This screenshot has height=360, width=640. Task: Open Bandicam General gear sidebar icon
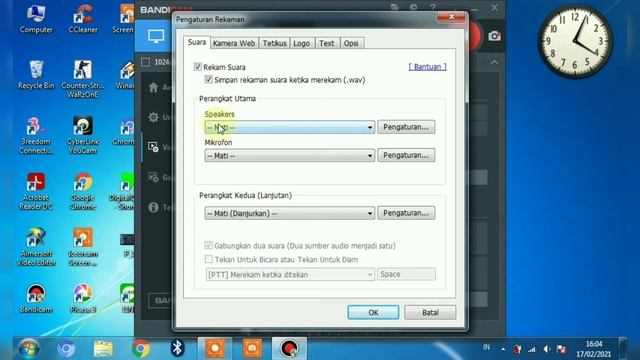tap(153, 117)
